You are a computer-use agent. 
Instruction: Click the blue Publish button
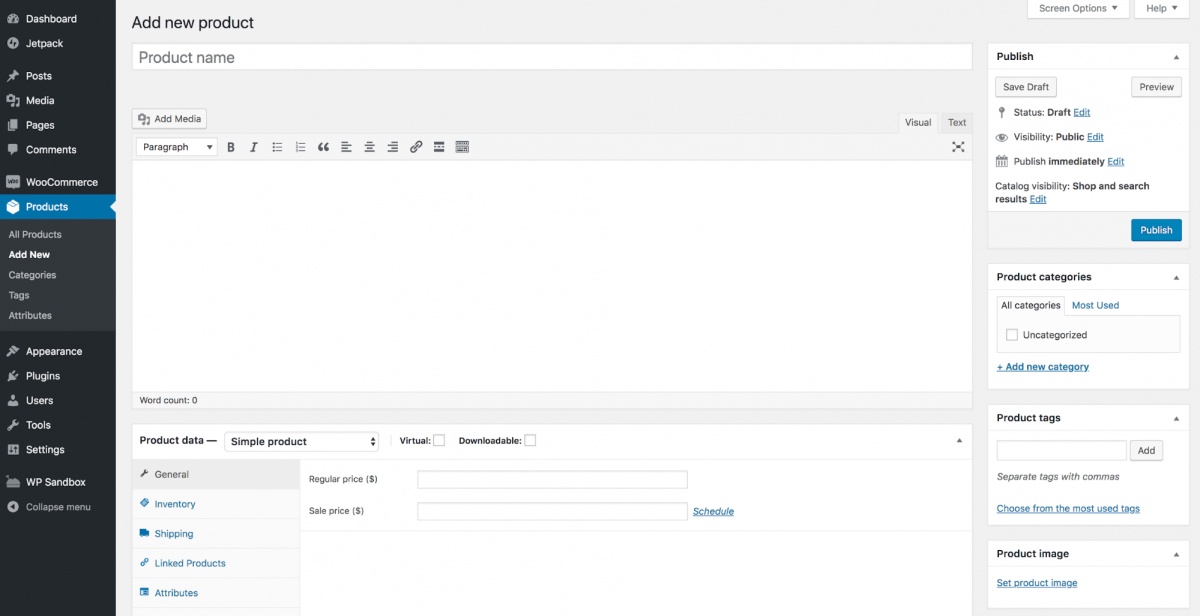pos(1156,230)
